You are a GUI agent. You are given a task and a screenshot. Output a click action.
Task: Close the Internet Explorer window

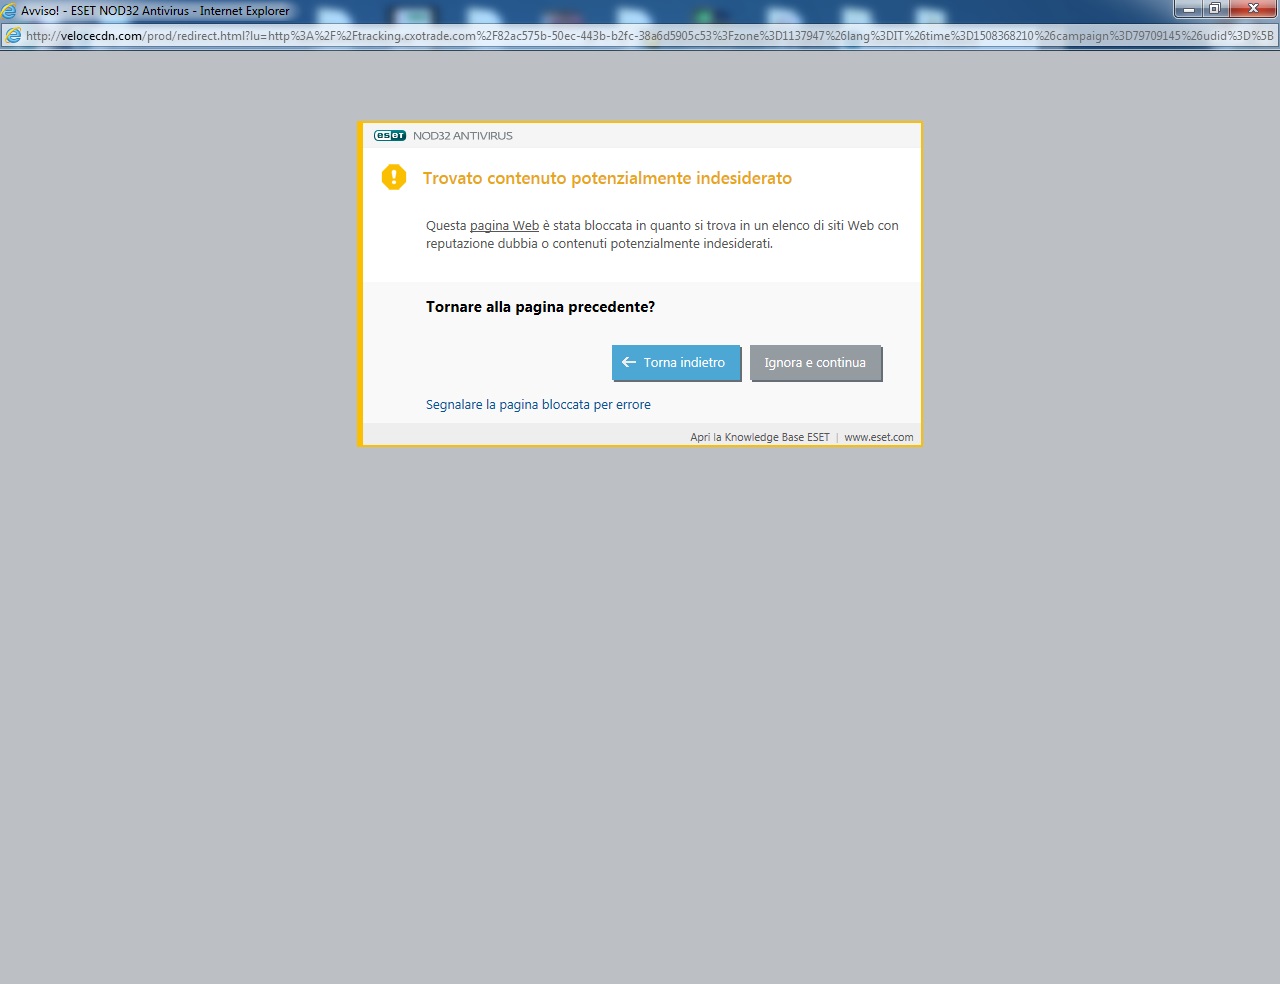[1253, 9]
